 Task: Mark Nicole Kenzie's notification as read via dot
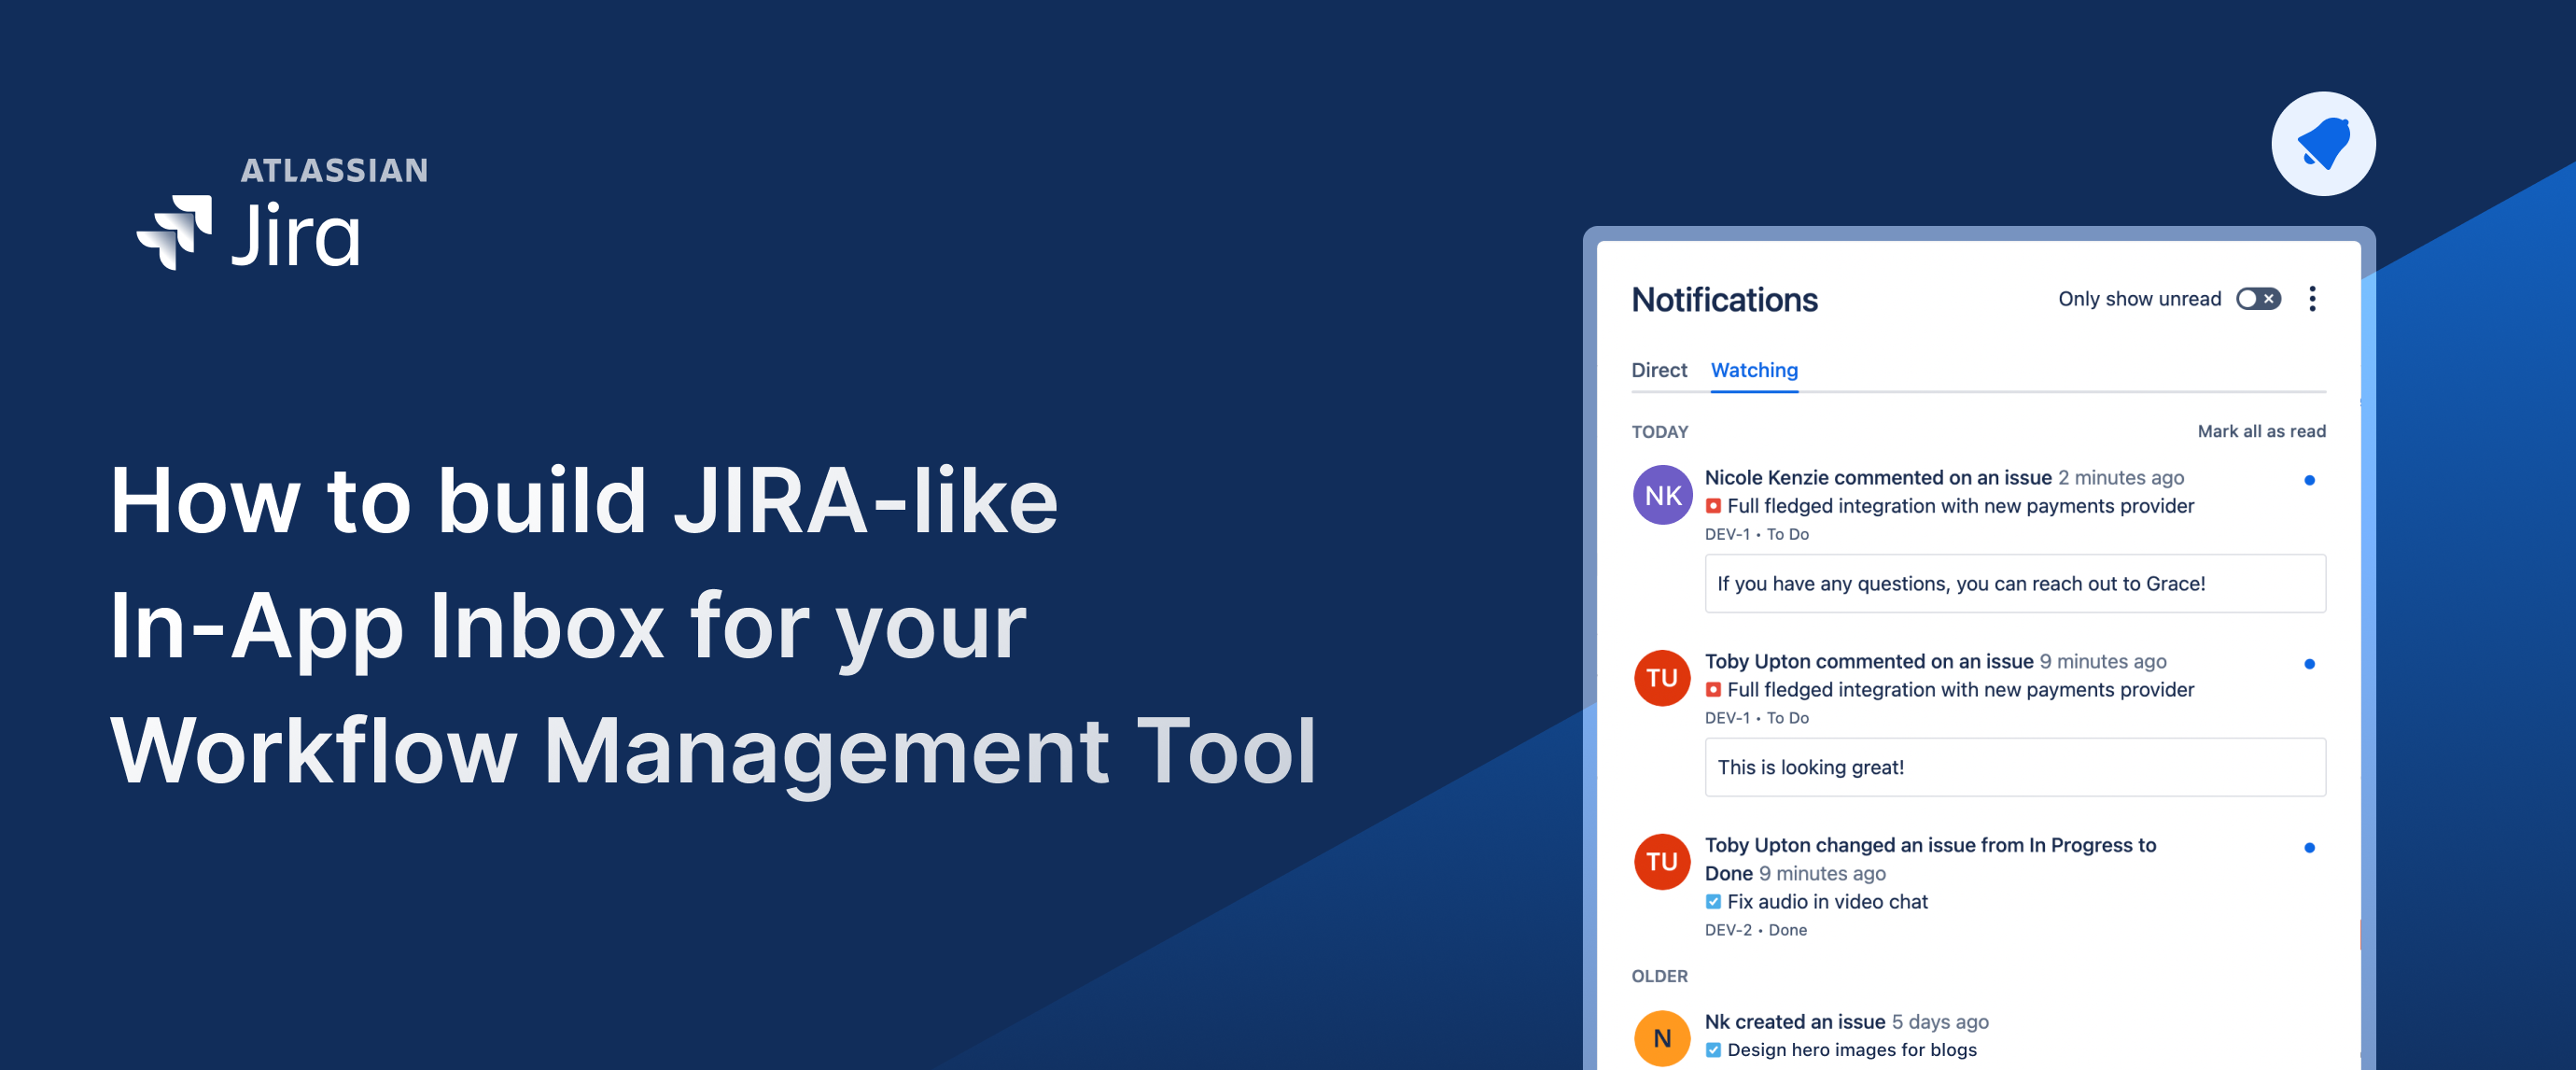click(x=2309, y=480)
